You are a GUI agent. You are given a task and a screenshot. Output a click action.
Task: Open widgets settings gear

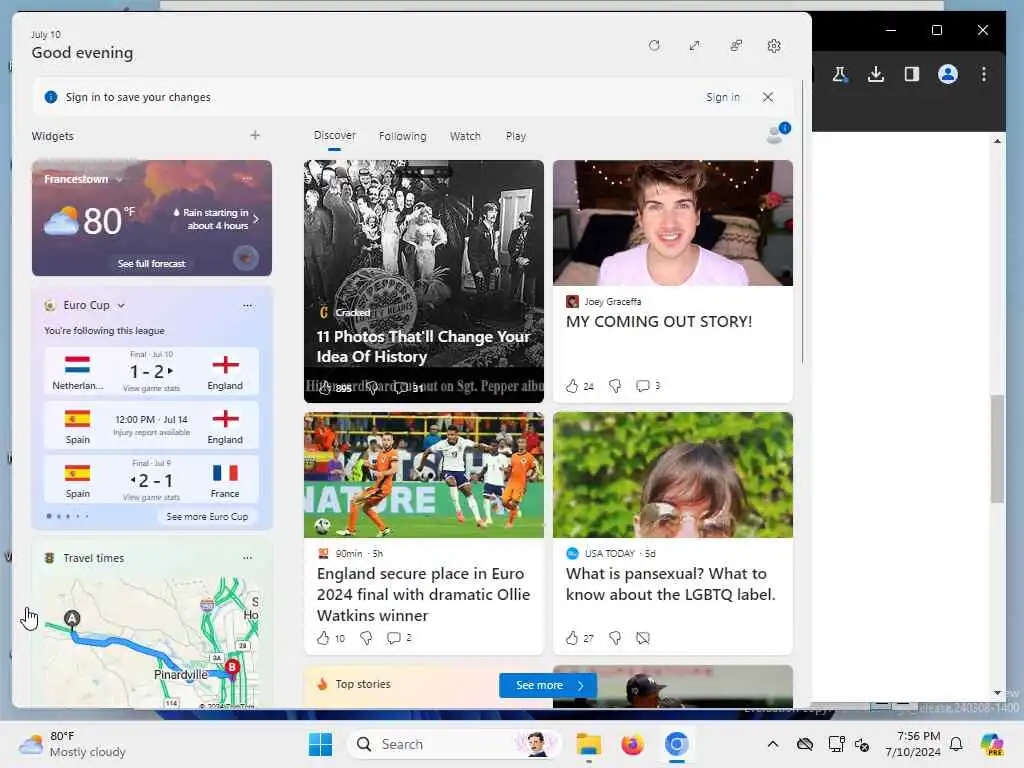774,46
